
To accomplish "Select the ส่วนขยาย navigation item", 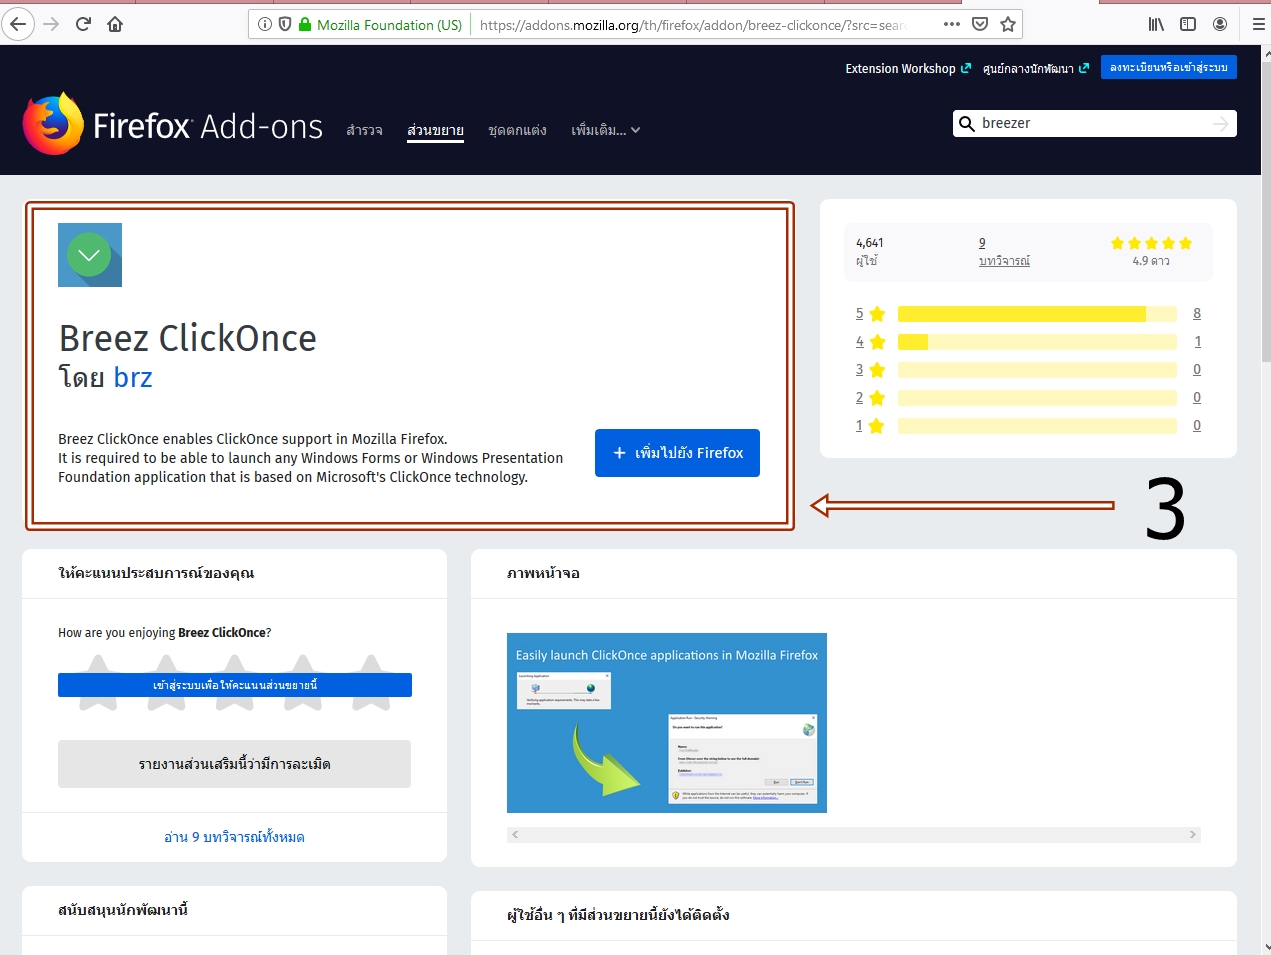I will point(435,130).
